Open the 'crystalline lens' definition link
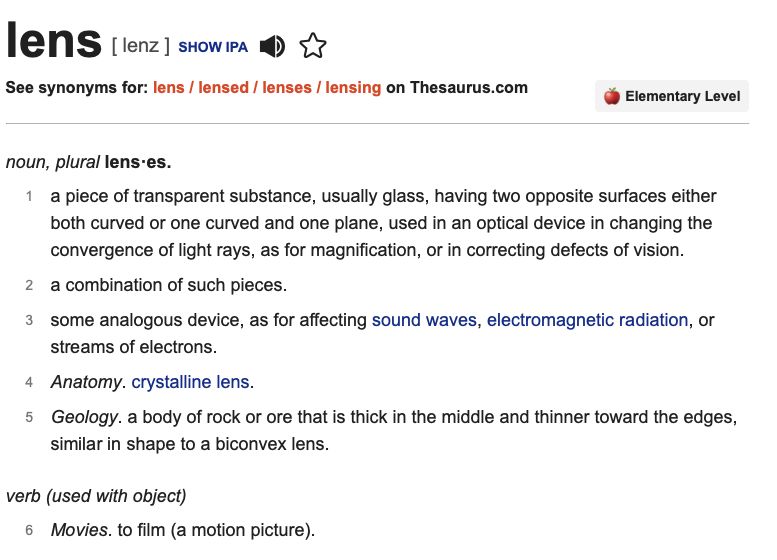The height and width of the screenshot is (560, 777). [190, 382]
